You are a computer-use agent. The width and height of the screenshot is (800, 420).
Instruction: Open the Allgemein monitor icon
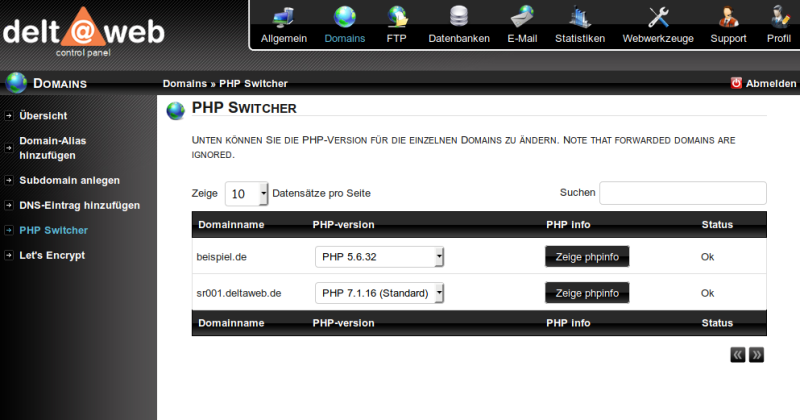(284, 17)
